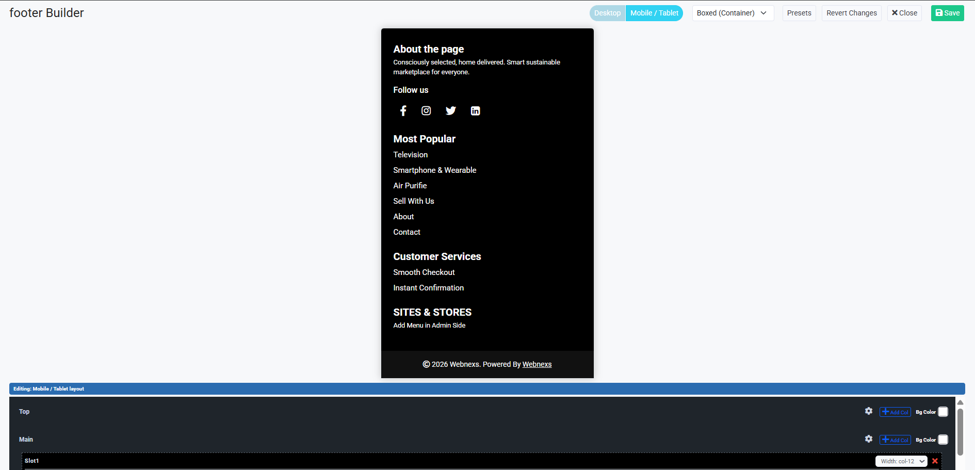The image size is (975, 470).
Task: Click the scrollbar up arrow
Action: click(959, 402)
